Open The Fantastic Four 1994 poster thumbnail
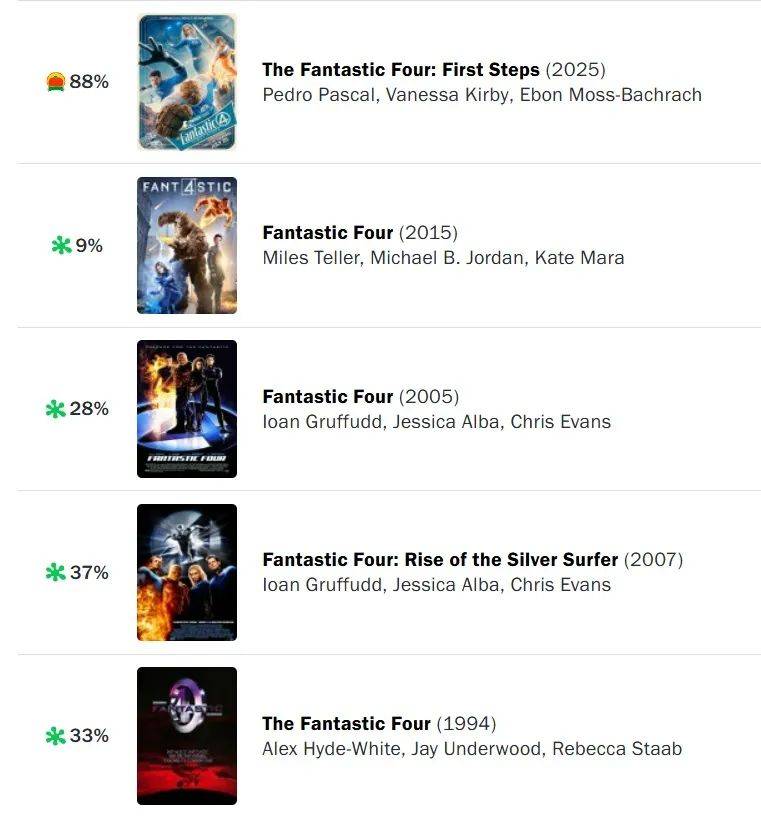The image size is (761, 816). click(187, 736)
